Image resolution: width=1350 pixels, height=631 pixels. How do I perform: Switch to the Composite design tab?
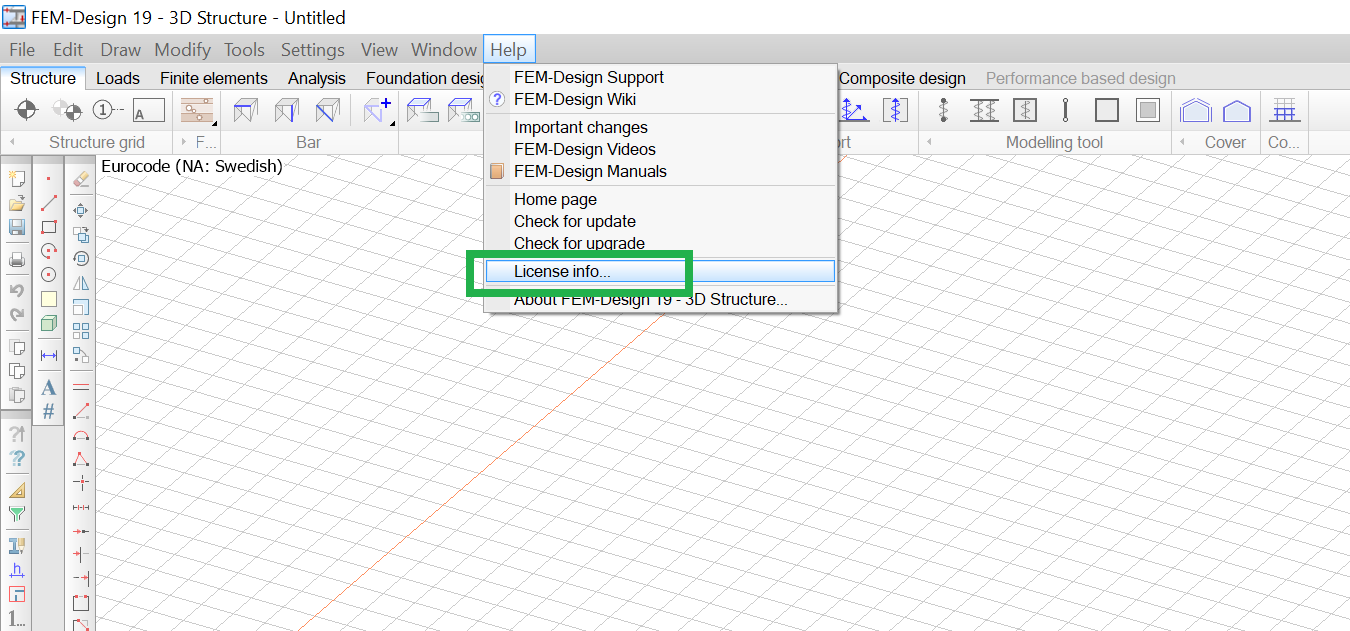[902, 78]
